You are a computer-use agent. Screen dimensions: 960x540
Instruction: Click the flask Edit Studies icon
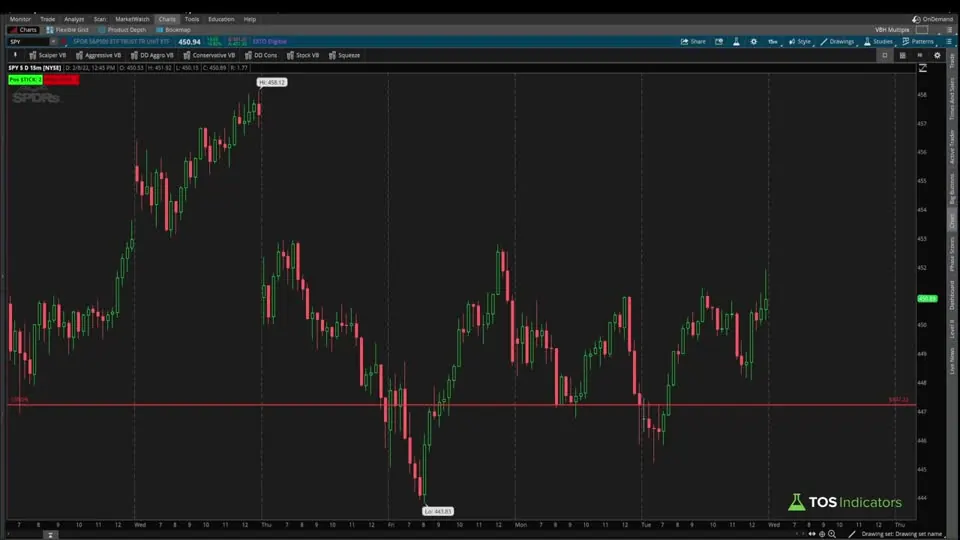pos(736,42)
